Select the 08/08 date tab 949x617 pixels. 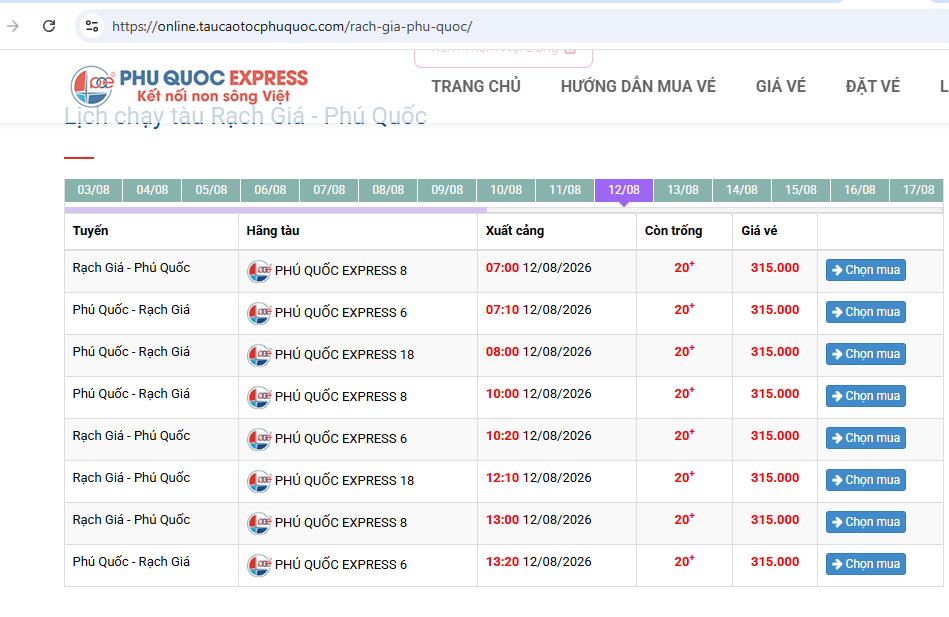388,190
